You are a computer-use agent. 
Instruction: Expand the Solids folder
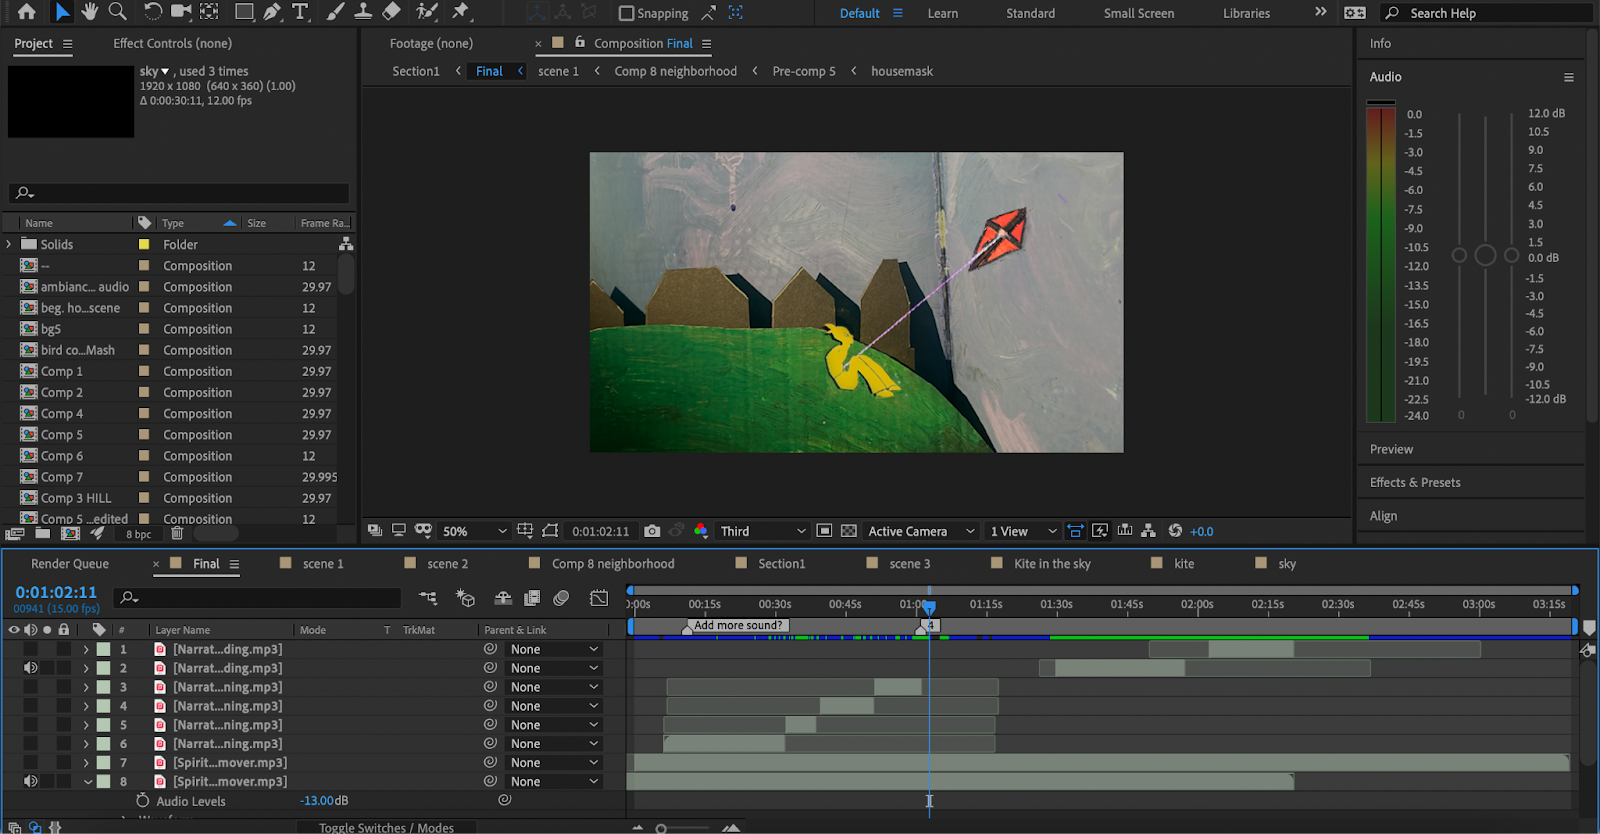pos(9,244)
